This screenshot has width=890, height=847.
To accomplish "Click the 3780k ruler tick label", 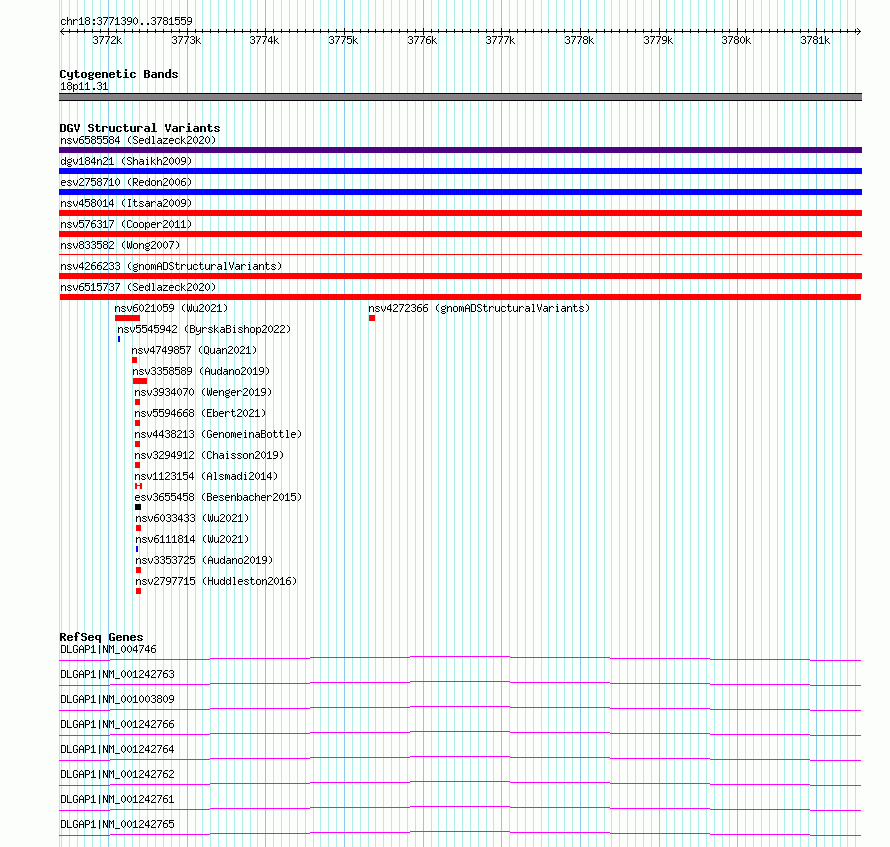I will pos(736,40).
